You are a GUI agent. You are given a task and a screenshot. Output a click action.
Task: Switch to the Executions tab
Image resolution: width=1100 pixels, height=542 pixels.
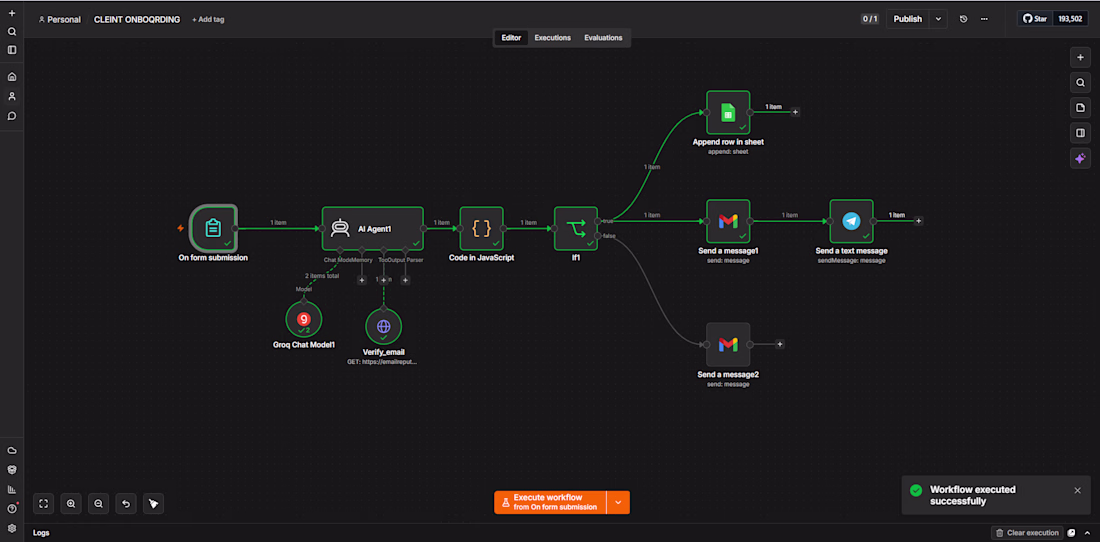pyautogui.click(x=553, y=38)
